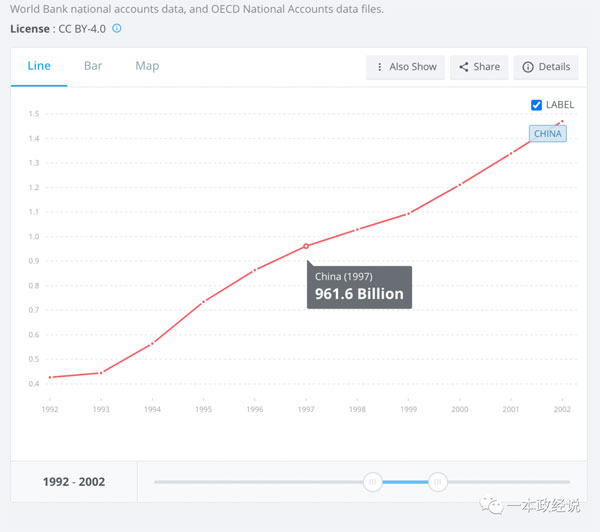600x532 pixels.
Task: Click the Share button label
Action: tap(487, 67)
